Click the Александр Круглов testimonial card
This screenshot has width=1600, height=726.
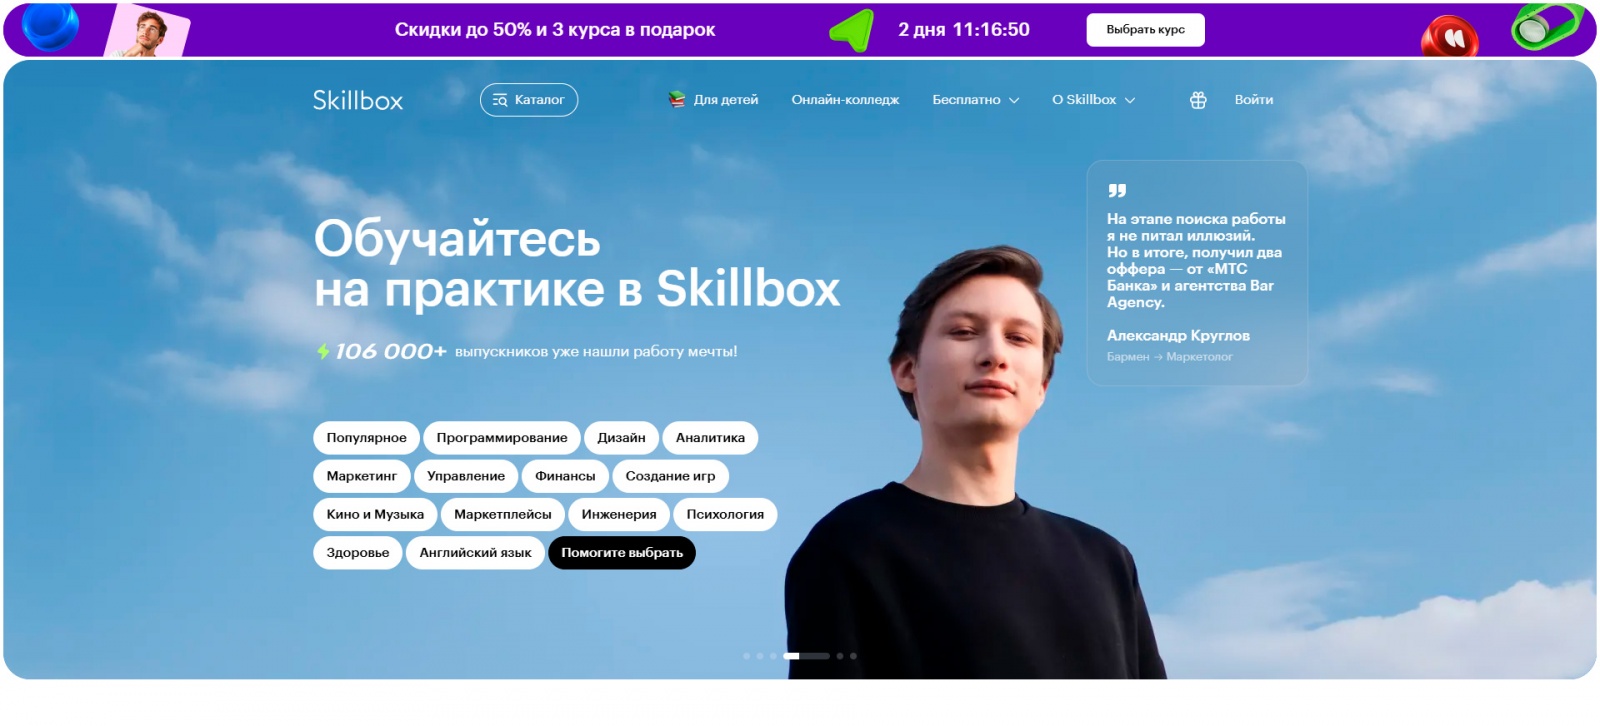pyautogui.click(x=1197, y=273)
